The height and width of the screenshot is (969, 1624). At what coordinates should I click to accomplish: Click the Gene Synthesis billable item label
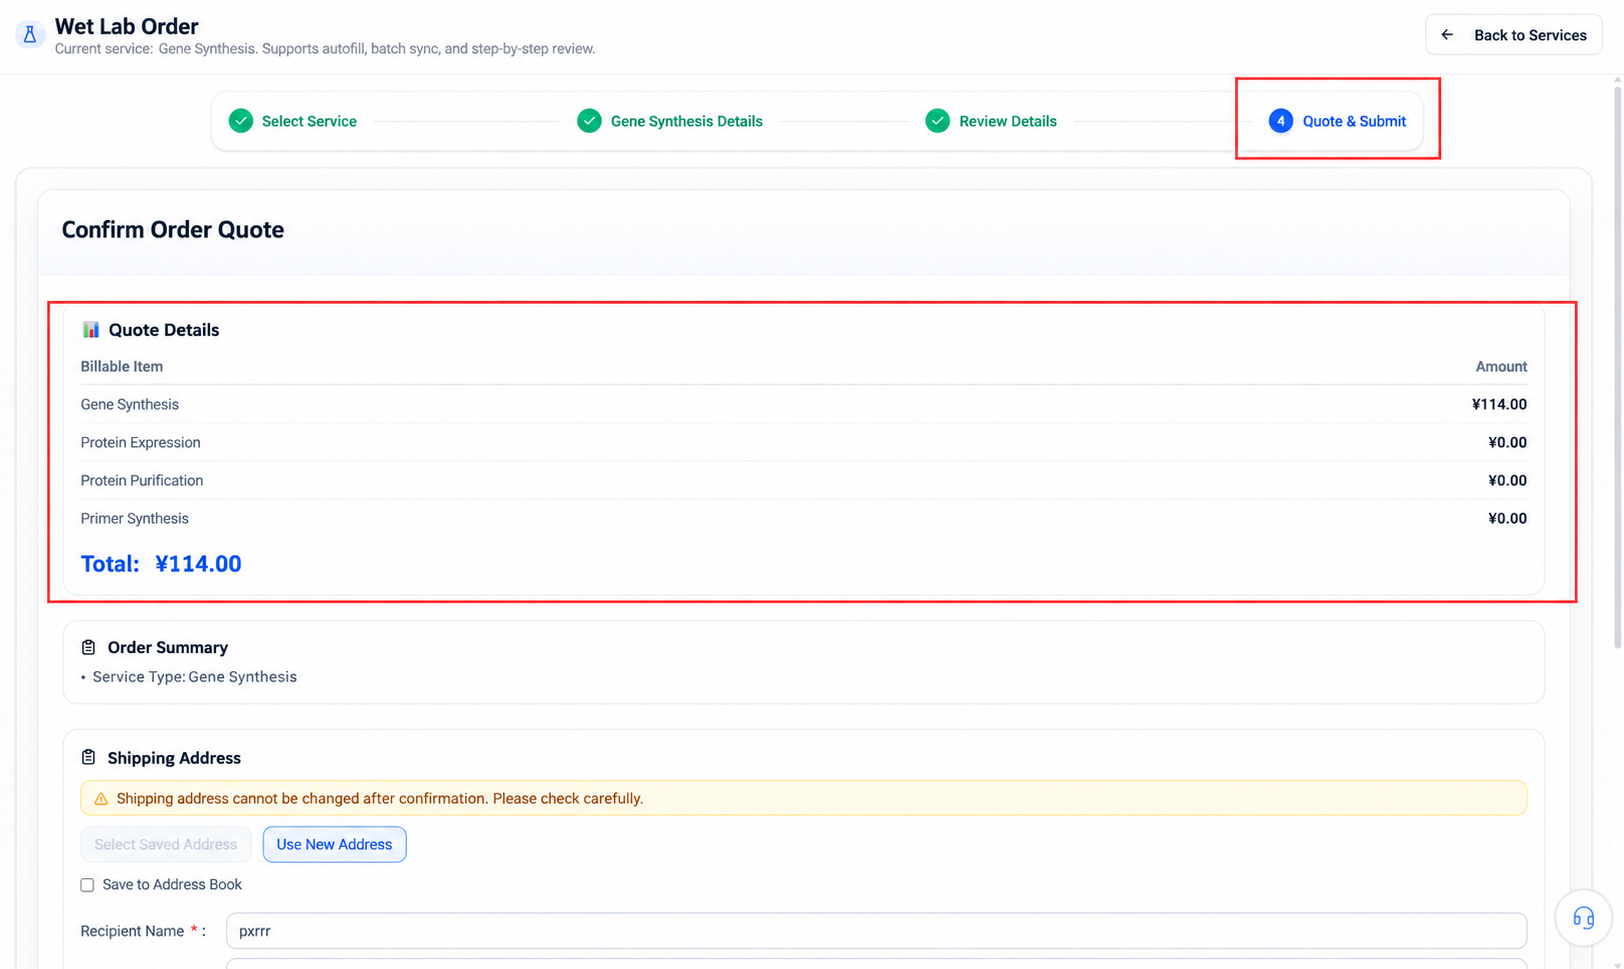tap(130, 405)
